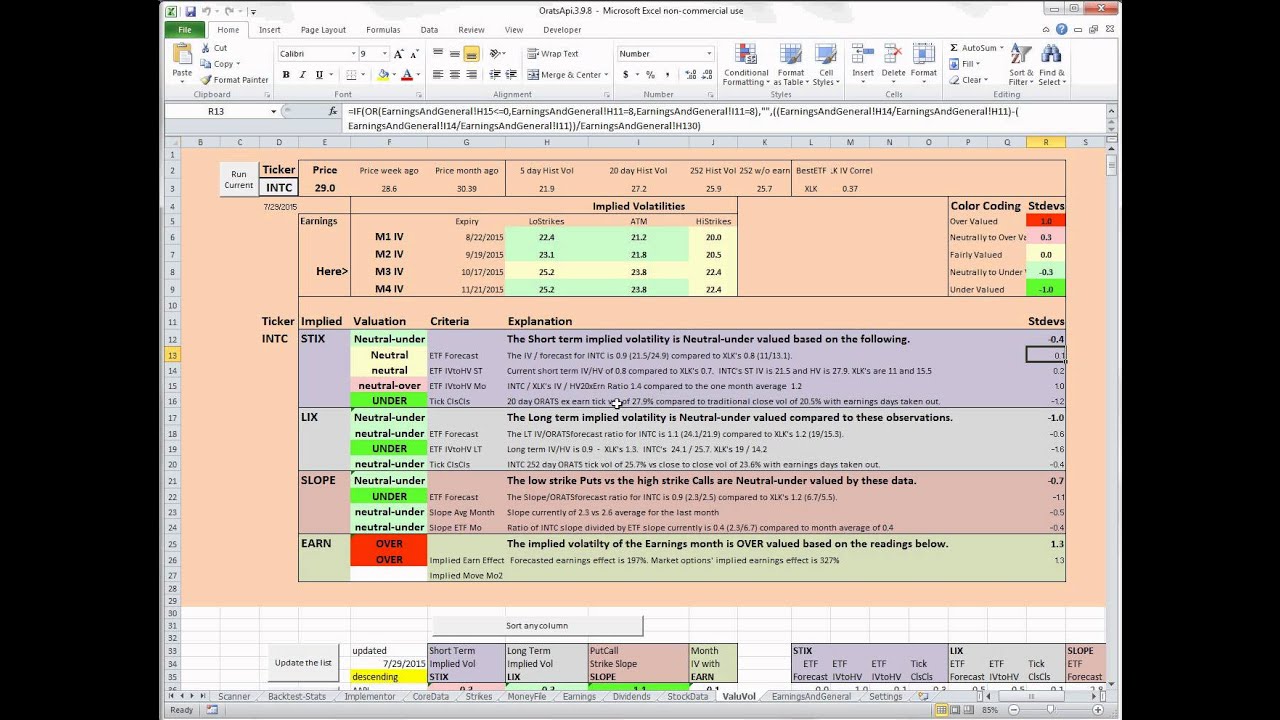The height and width of the screenshot is (720, 1280).
Task: Switch to the Page Layout tab
Action: pos(323,30)
